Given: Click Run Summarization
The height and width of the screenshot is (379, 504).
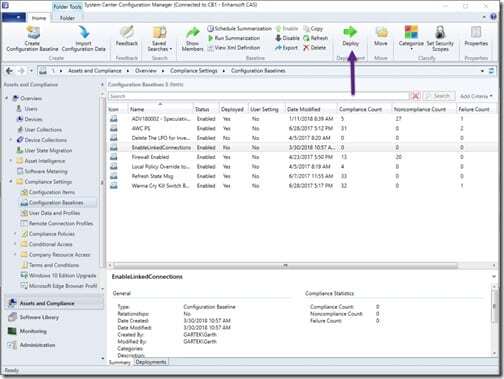Looking at the screenshot, I should 234,38.
